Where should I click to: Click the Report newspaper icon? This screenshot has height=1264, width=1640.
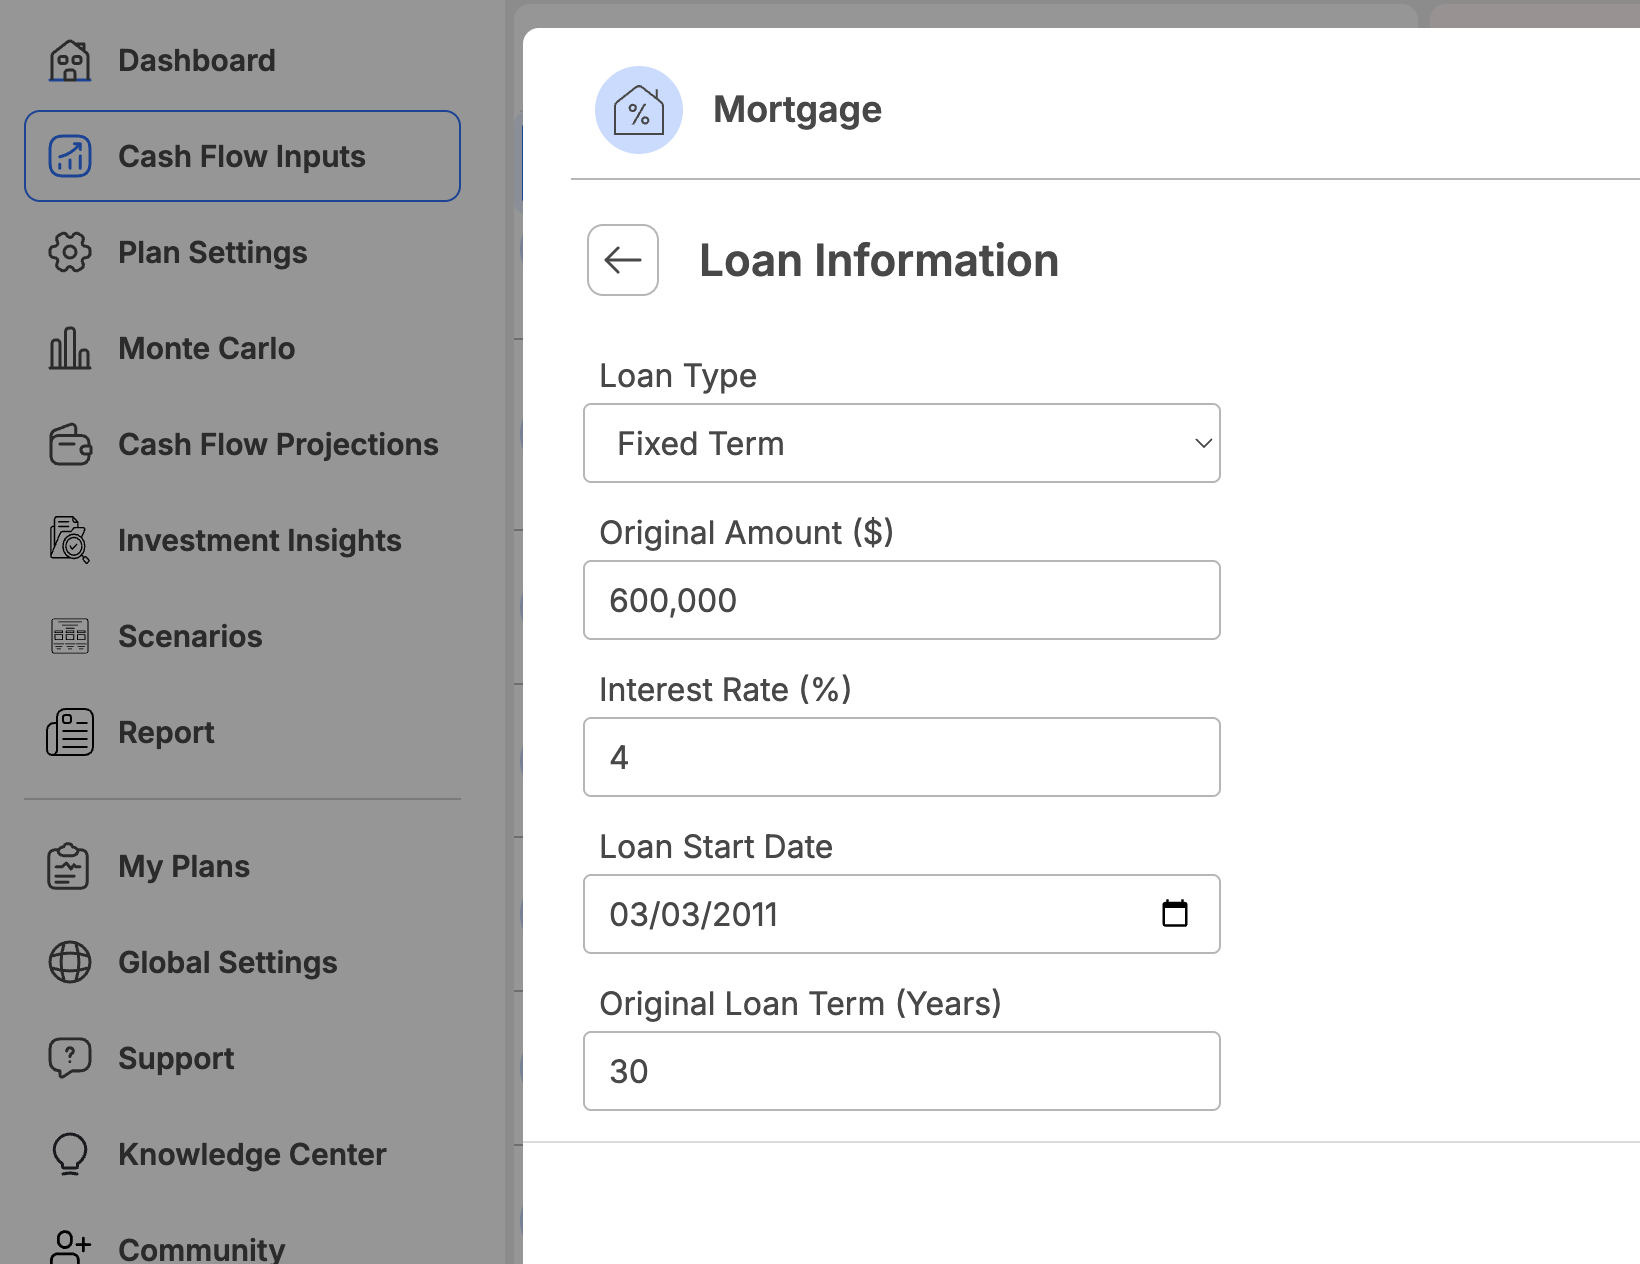(70, 732)
